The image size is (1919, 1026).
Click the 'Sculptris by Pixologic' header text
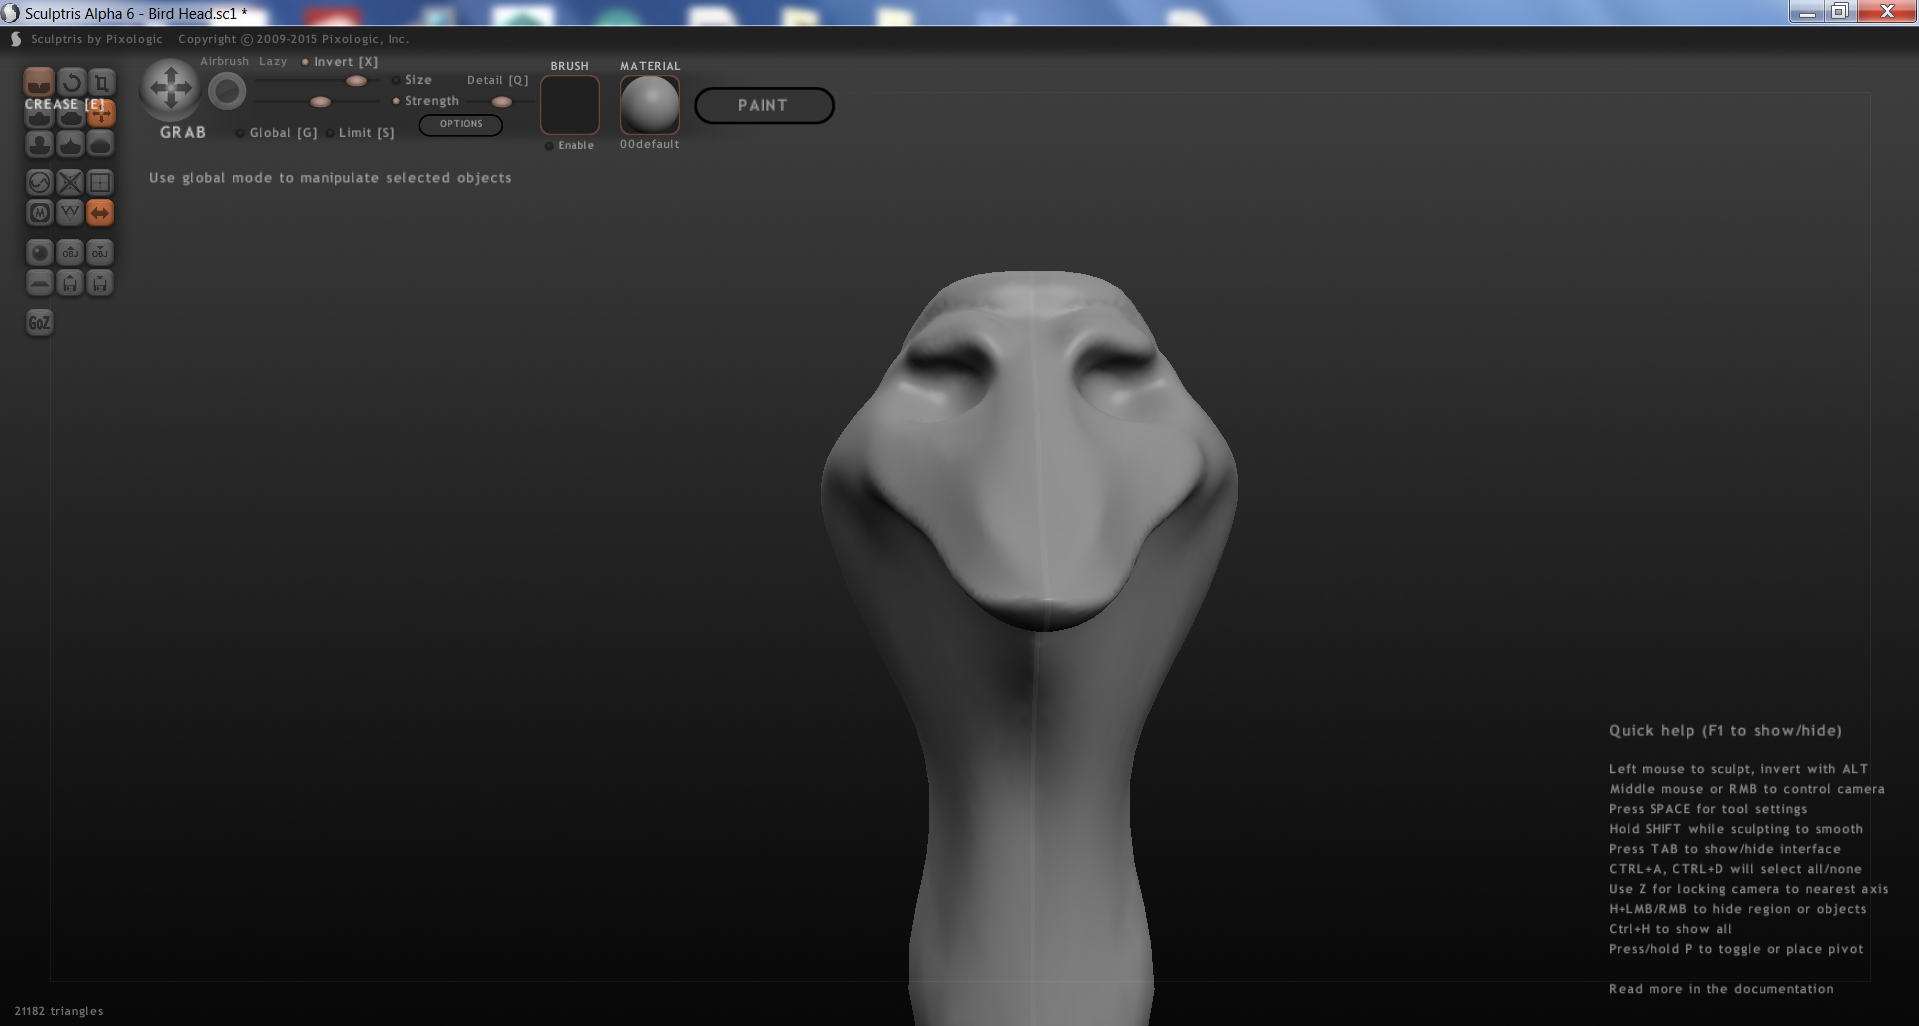(96, 39)
